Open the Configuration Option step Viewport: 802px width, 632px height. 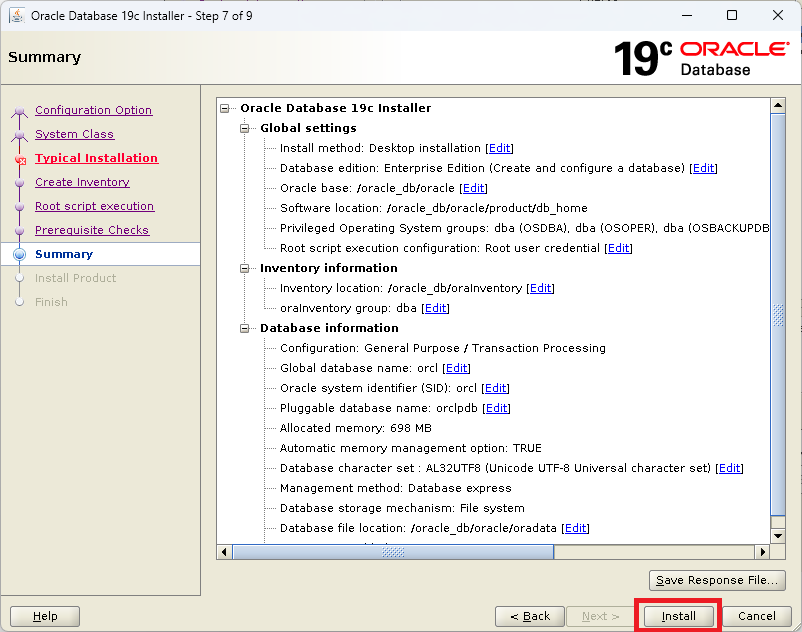(93, 110)
